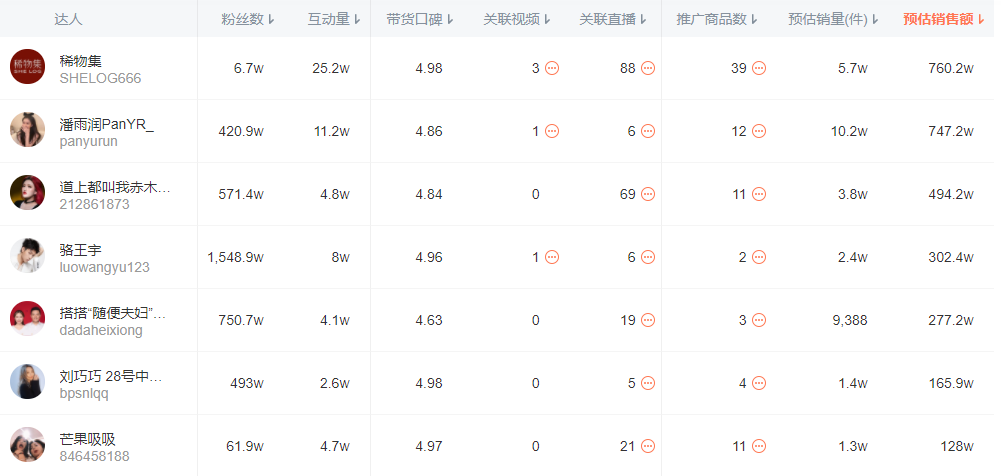Sort by 预估销量(件) column header
Viewport: 1001px width, 476px height.
(834, 19)
